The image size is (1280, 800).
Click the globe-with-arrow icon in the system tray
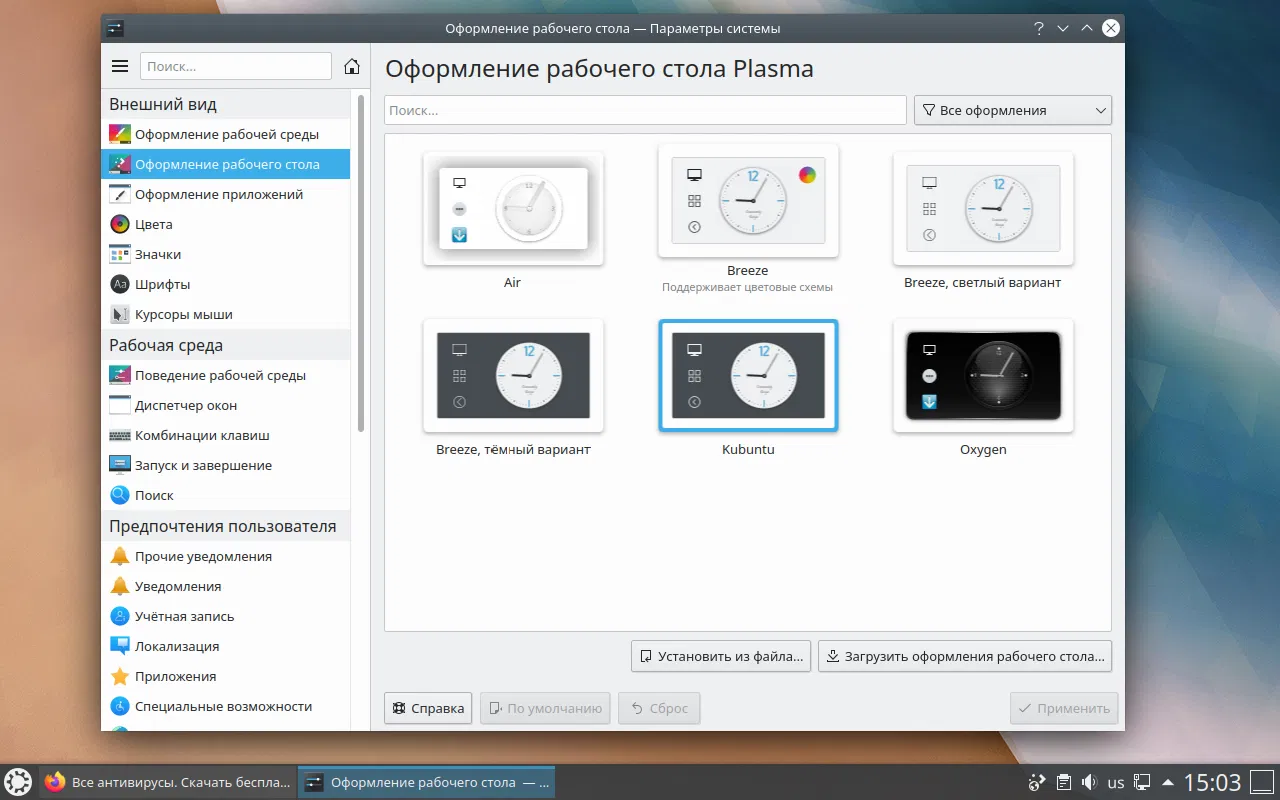(x=1038, y=782)
